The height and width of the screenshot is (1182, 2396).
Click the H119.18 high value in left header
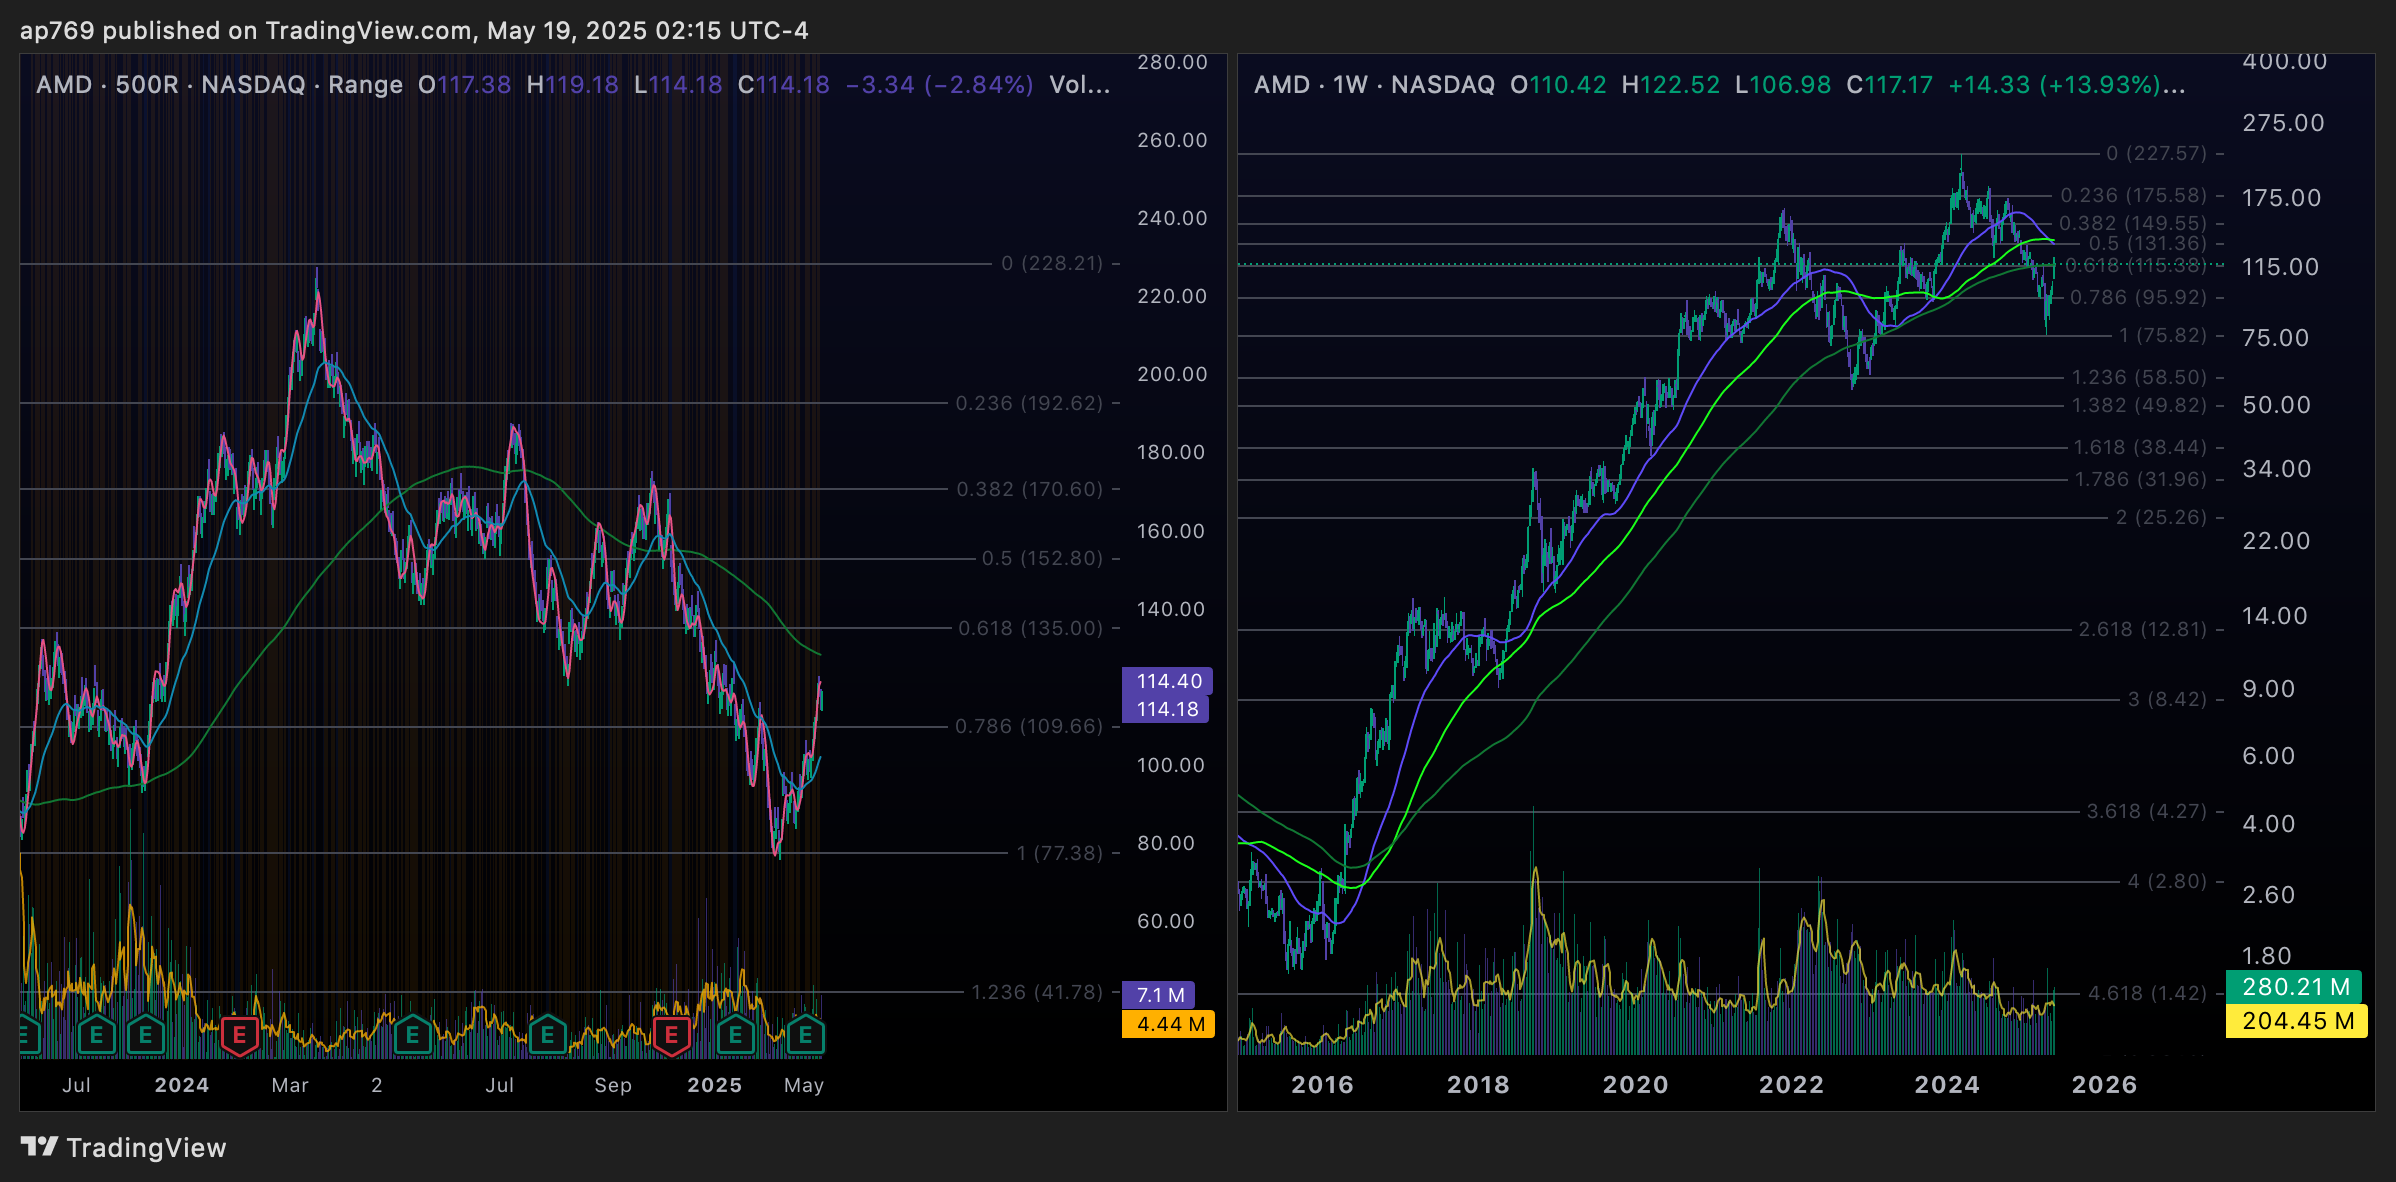(573, 85)
